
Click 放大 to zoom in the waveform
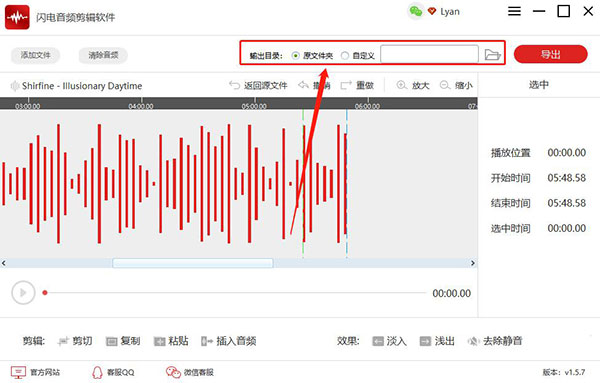click(413, 85)
